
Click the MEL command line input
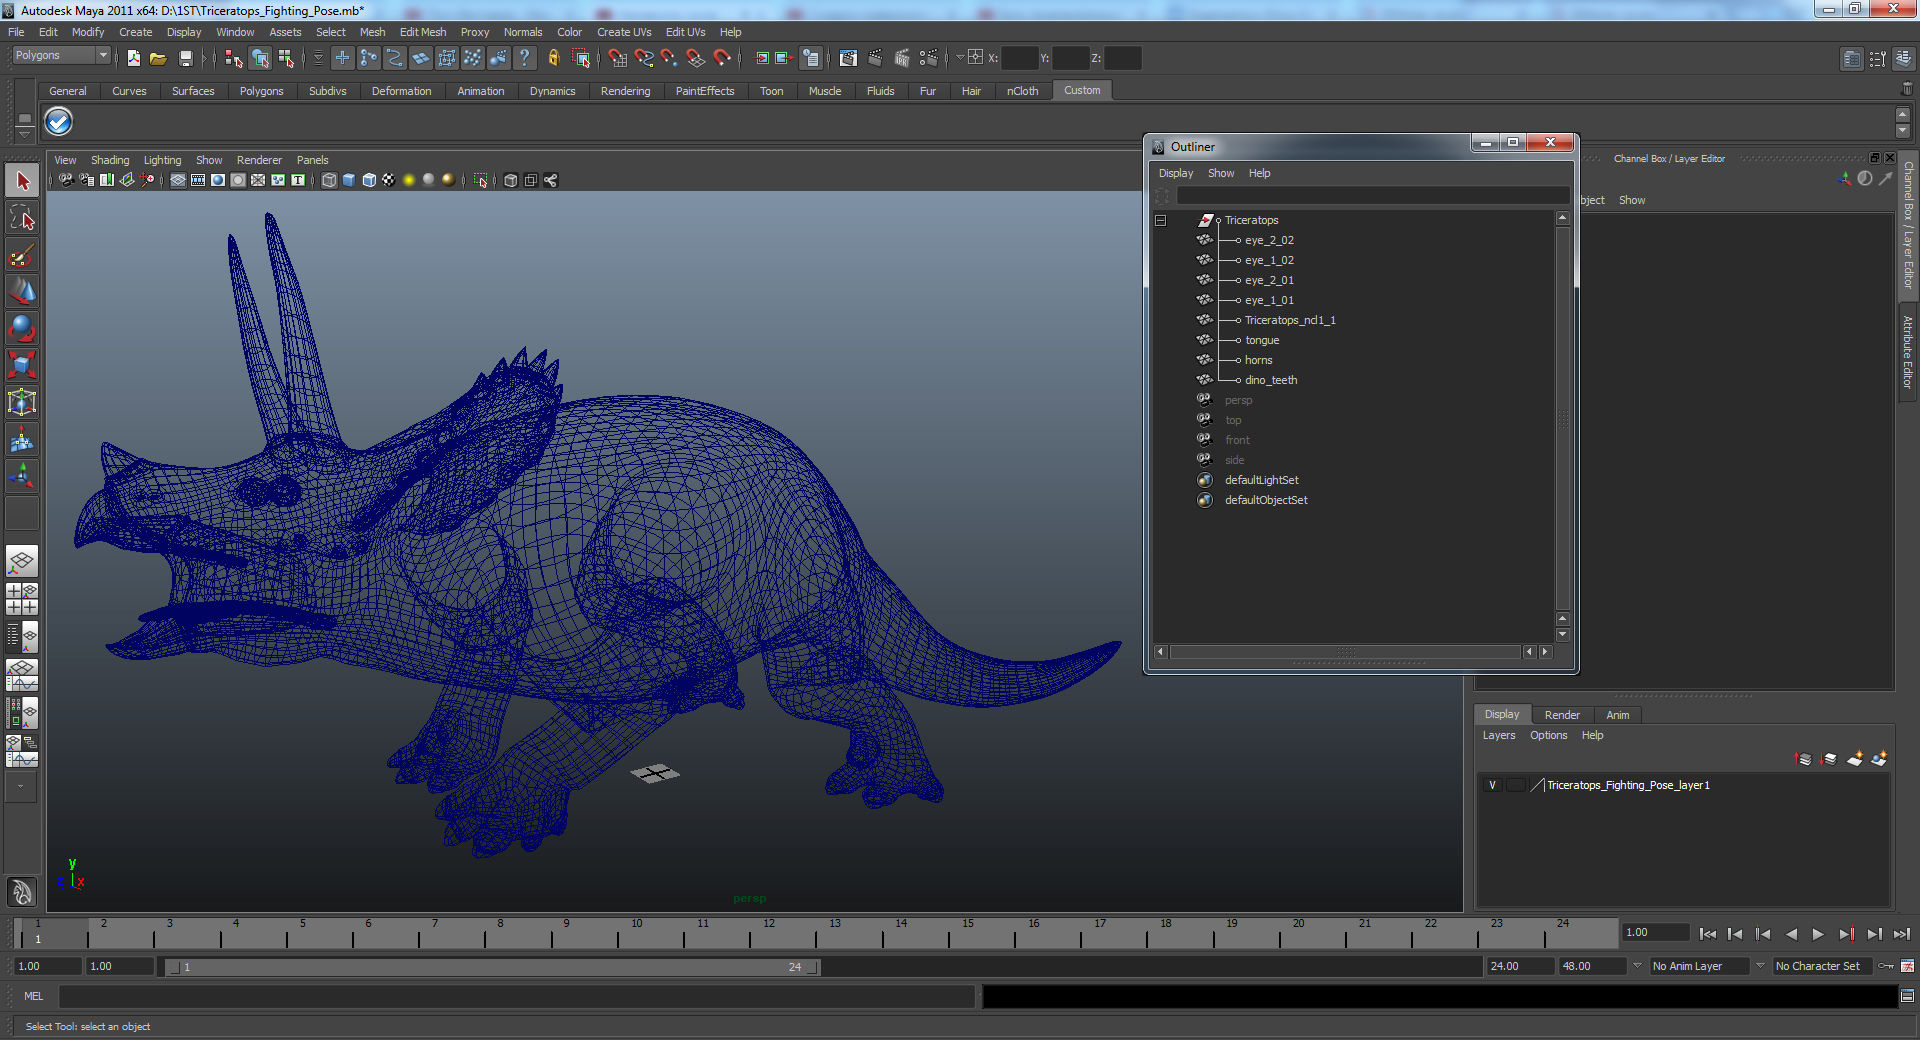[x=517, y=996]
